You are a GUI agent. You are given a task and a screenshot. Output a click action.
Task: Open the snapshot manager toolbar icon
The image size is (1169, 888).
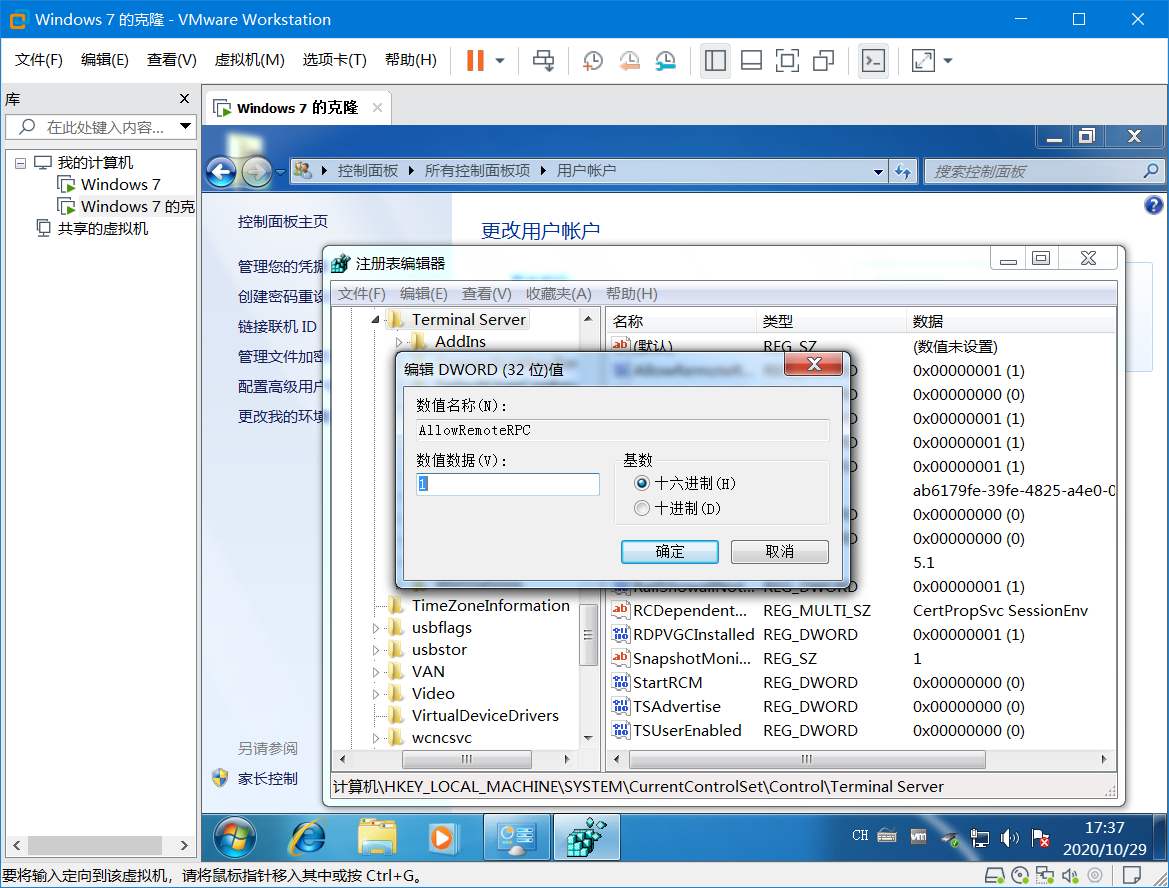[665, 61]
